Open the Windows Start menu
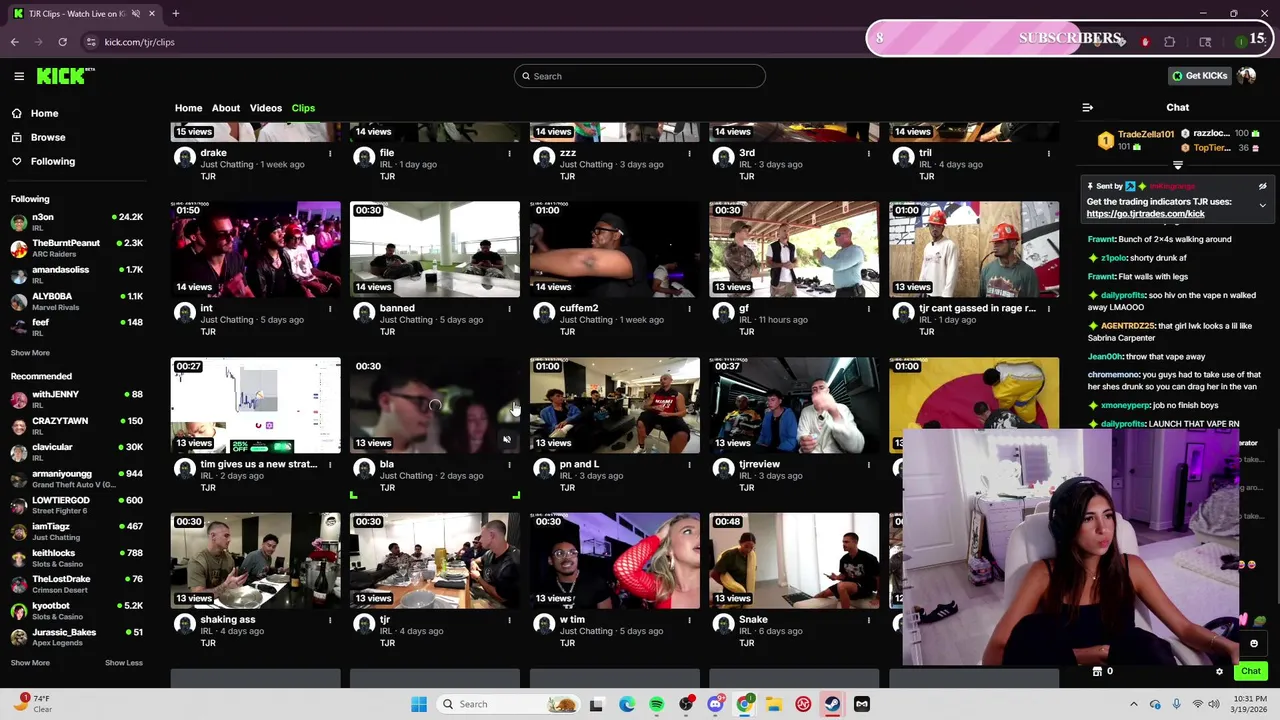1280x720 pixels. [419, 704]
